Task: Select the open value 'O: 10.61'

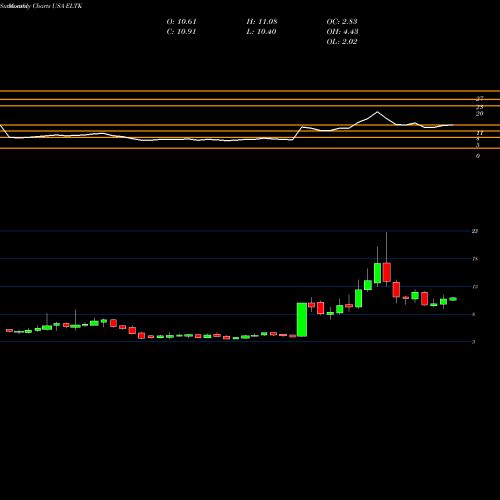Action: point(181,21)
